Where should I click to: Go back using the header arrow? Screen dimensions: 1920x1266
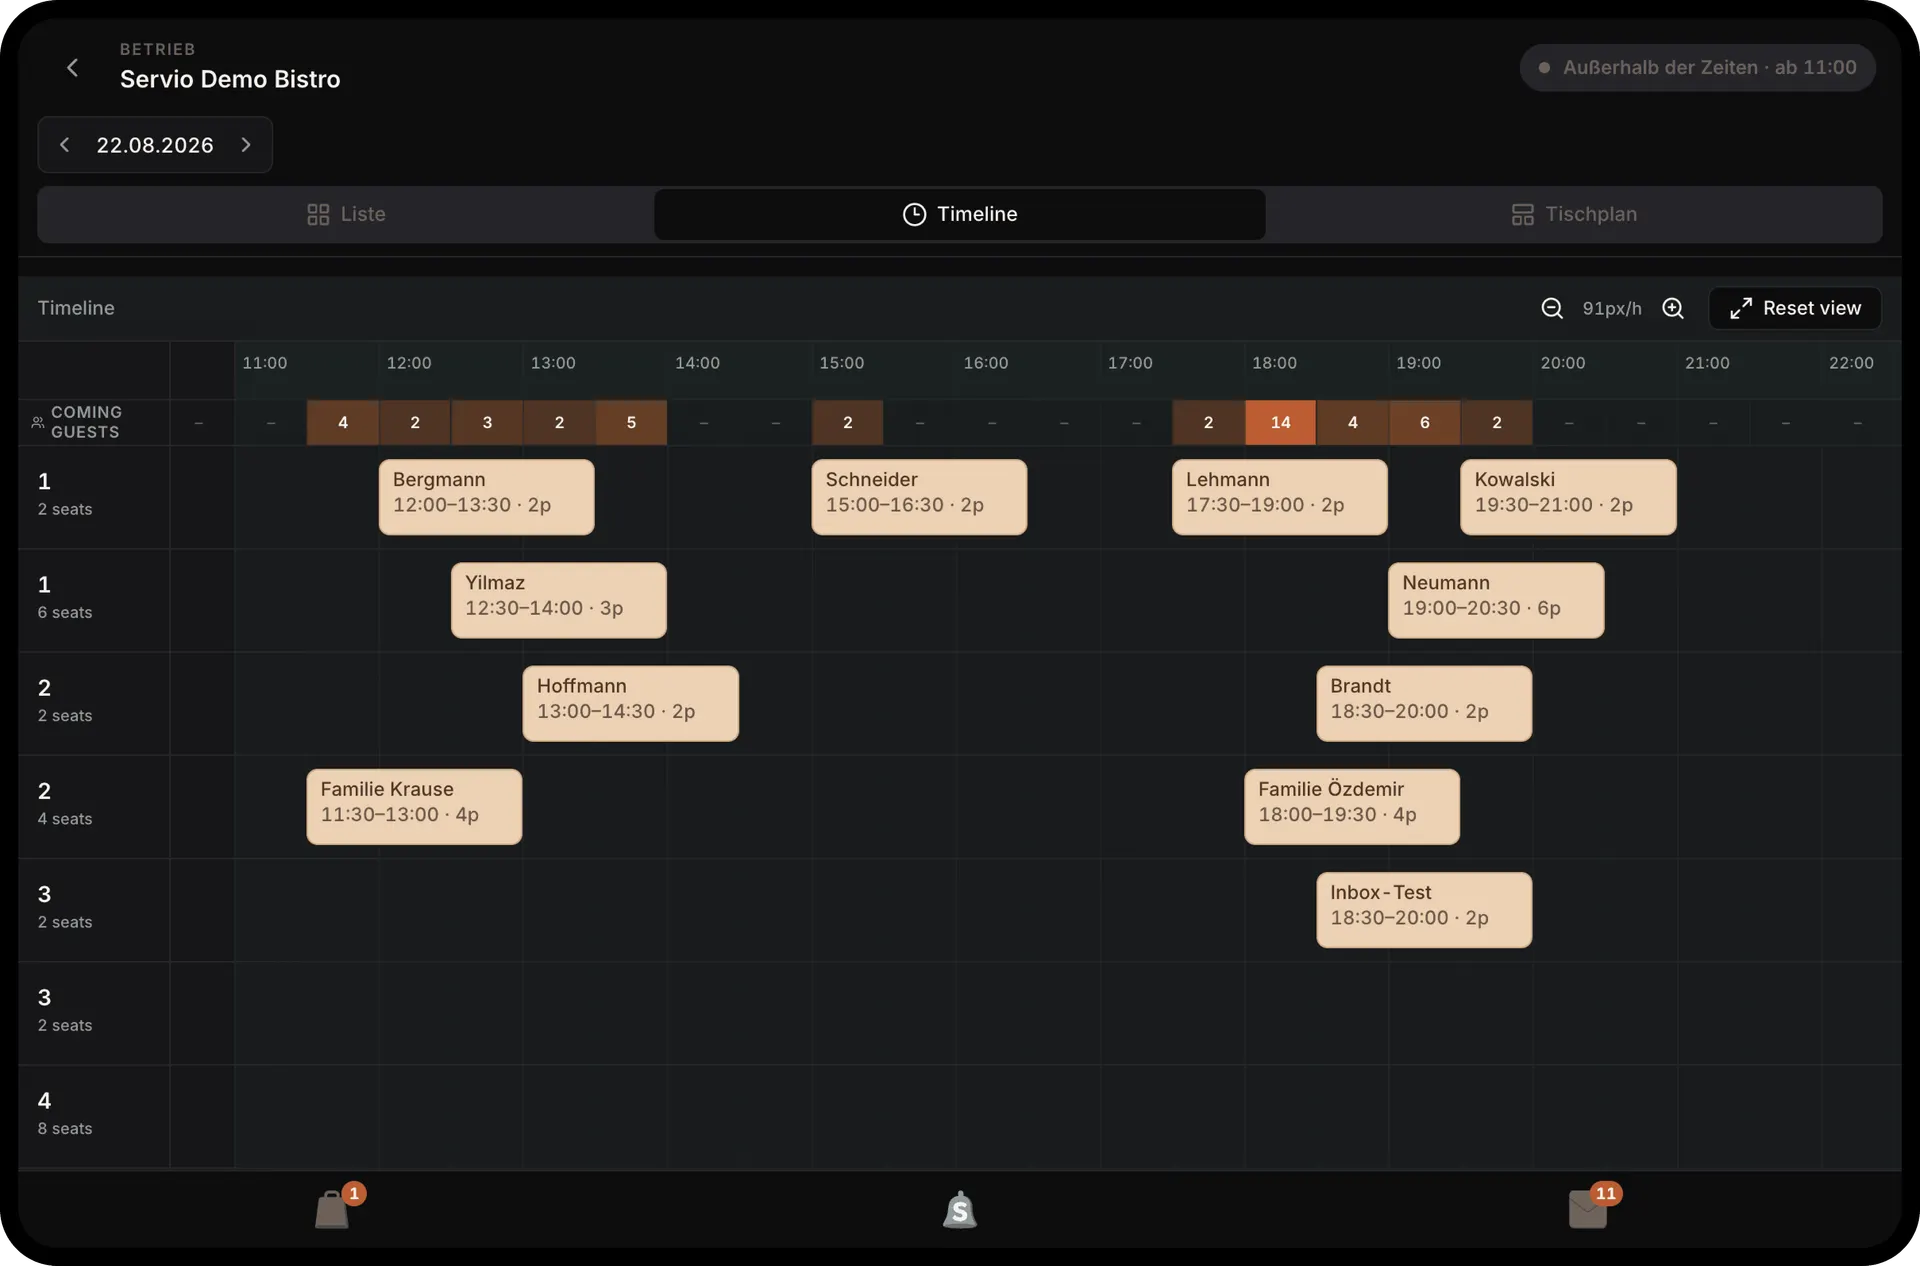point(72,67)
